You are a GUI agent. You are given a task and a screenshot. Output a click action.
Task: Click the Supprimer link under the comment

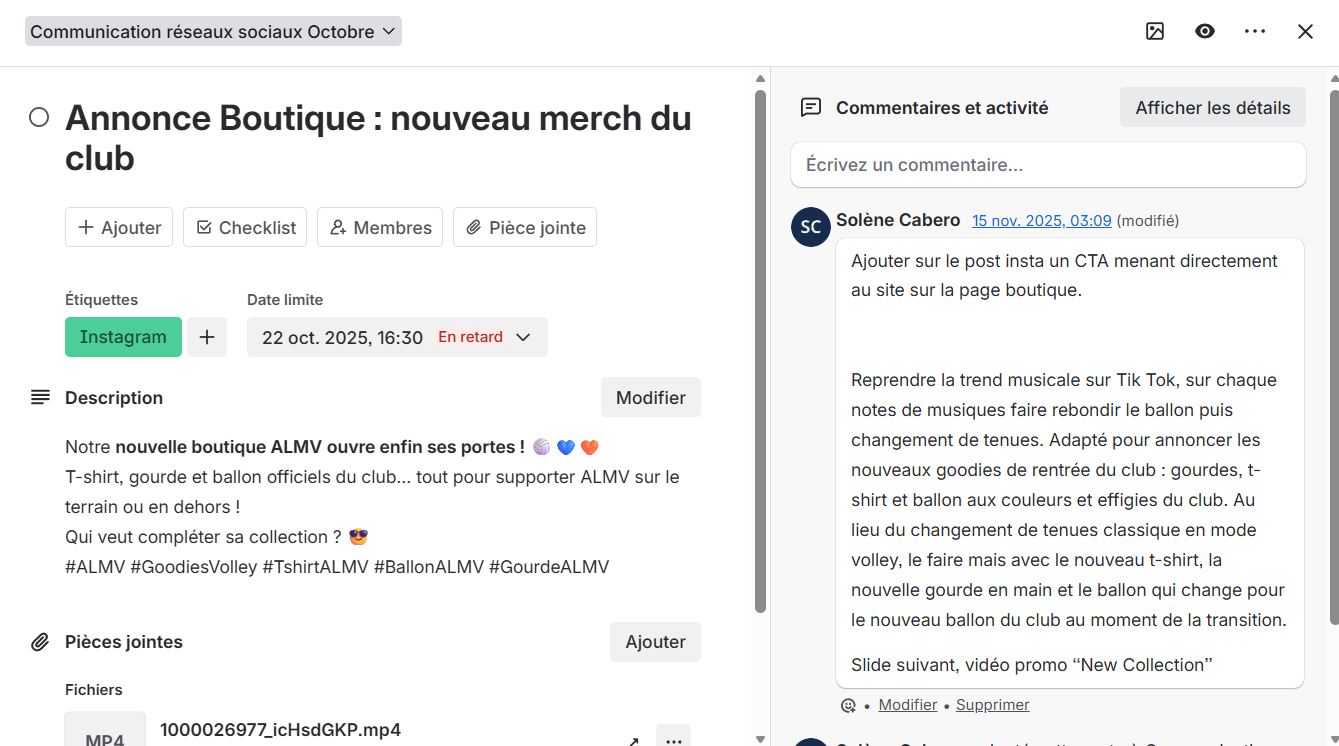click(x=992, y=705)
